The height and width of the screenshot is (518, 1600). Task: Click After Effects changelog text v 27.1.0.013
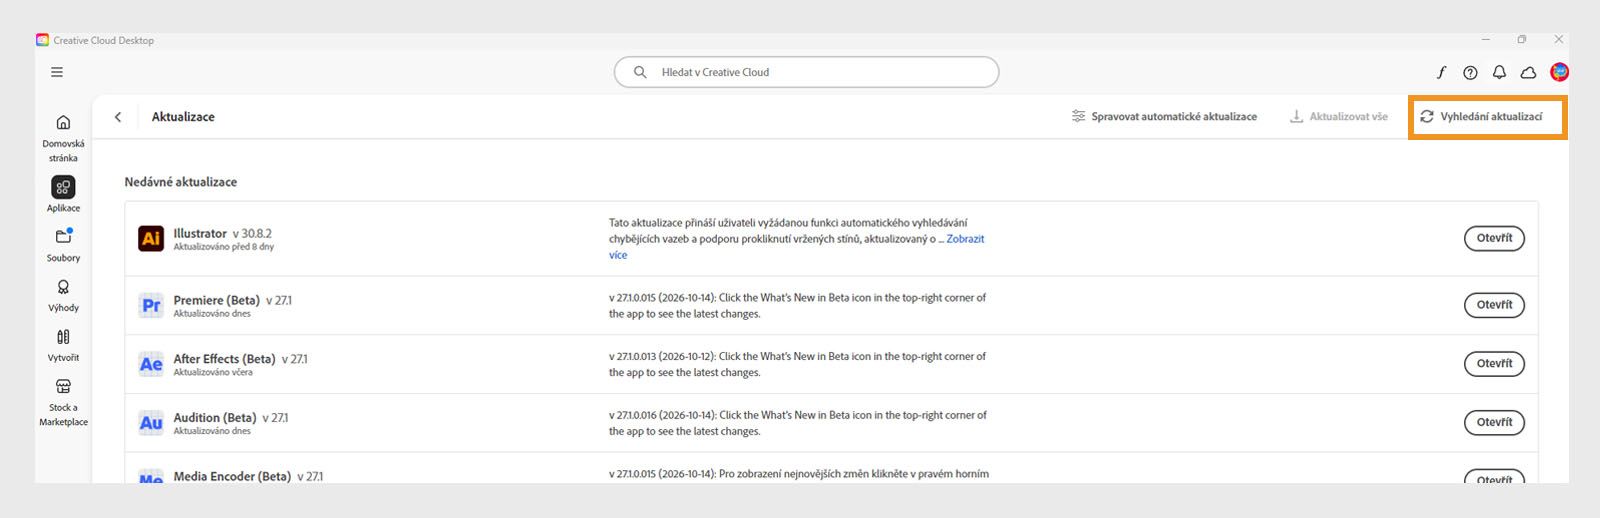click(797, 364)
